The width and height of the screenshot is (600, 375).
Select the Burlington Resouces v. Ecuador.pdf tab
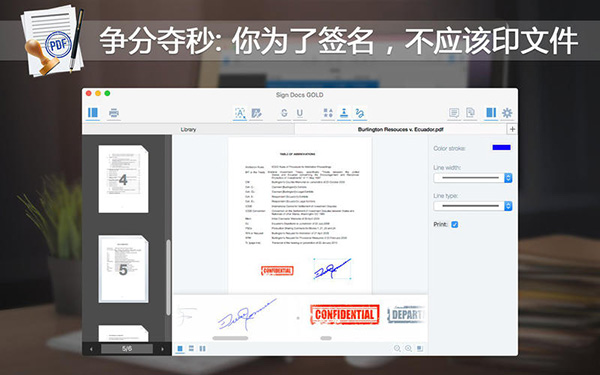(400, 129)
